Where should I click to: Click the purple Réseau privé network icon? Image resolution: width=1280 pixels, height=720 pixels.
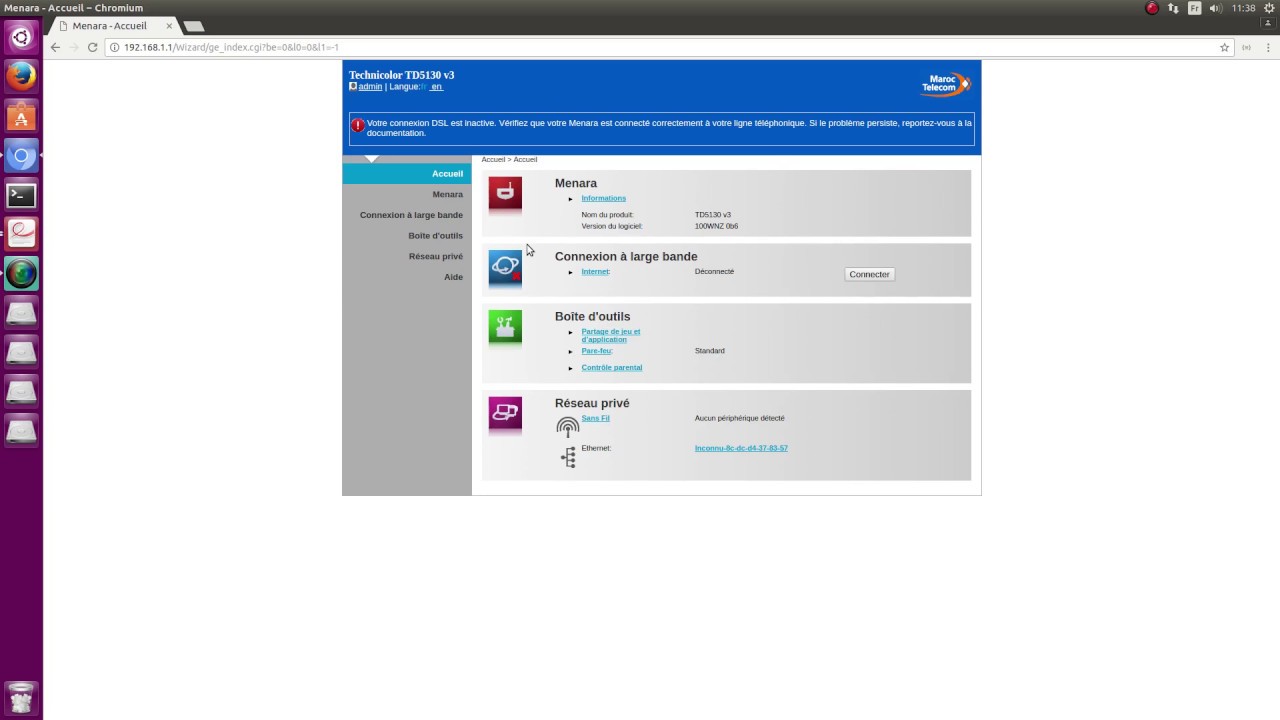(x=505, y=414)
